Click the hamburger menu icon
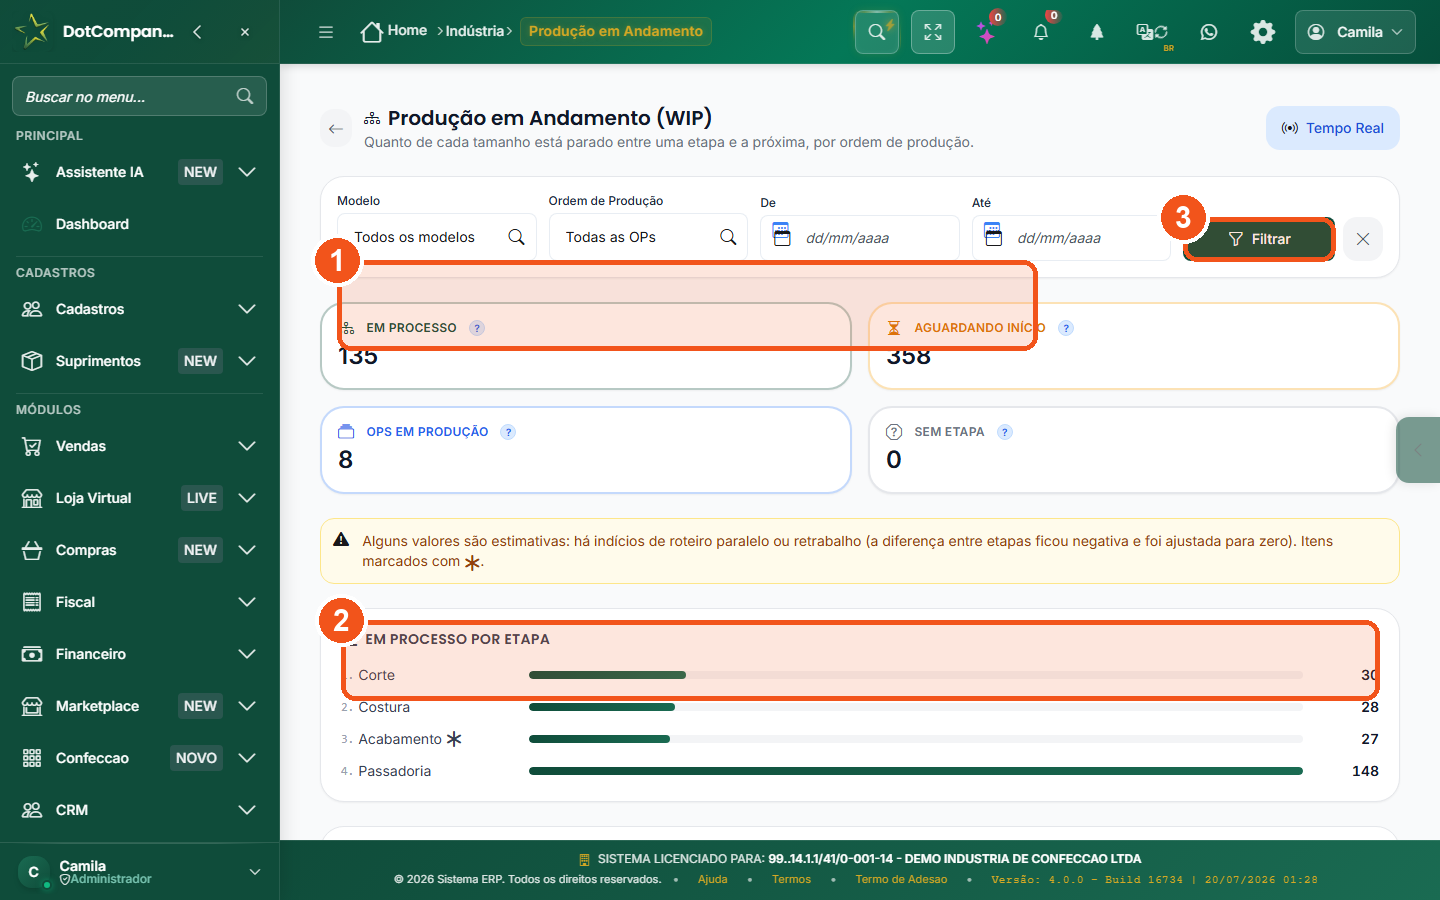 tap(326, 32)
